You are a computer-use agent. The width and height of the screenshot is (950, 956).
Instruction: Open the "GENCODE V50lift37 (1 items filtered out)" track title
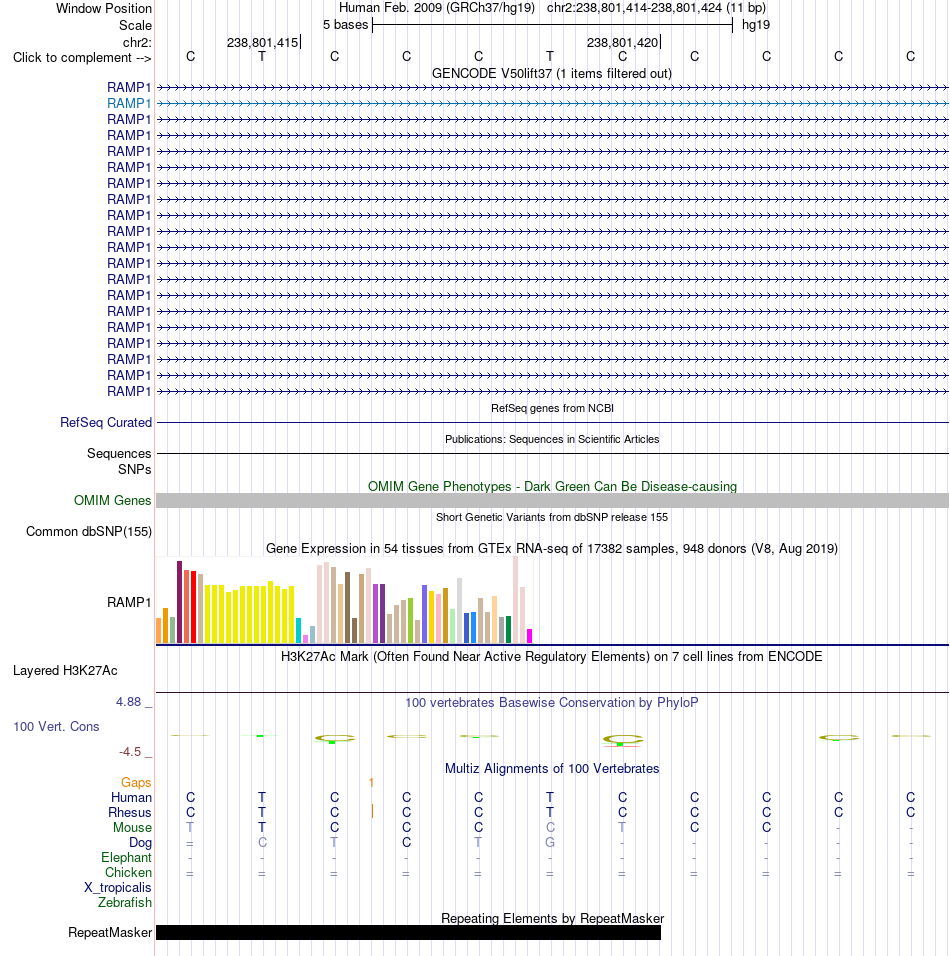(x=552, y=74)
